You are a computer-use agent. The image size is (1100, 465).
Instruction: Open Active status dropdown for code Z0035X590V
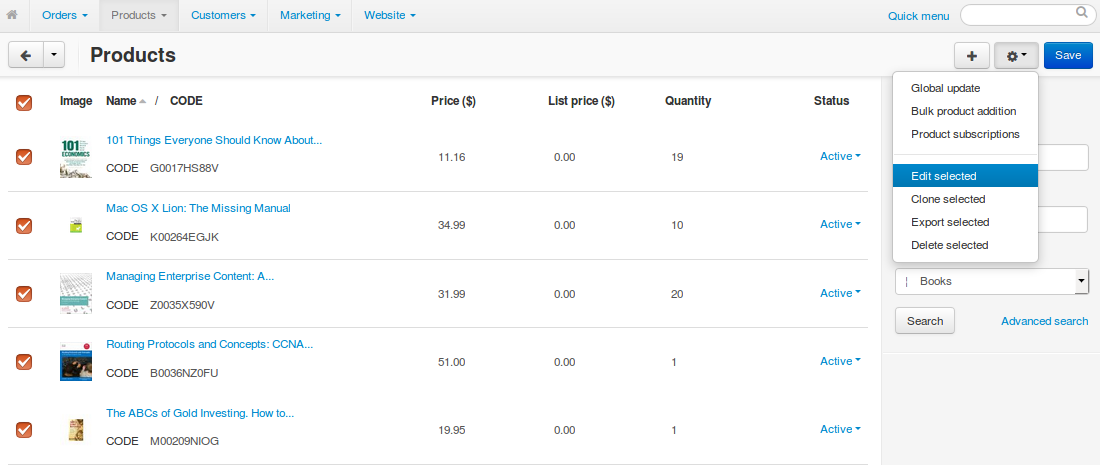click(x=840, y=293)
